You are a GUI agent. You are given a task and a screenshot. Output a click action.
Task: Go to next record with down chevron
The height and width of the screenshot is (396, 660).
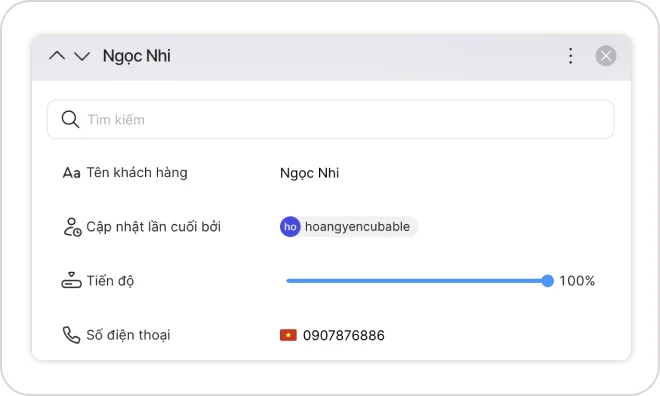point(82,56)
